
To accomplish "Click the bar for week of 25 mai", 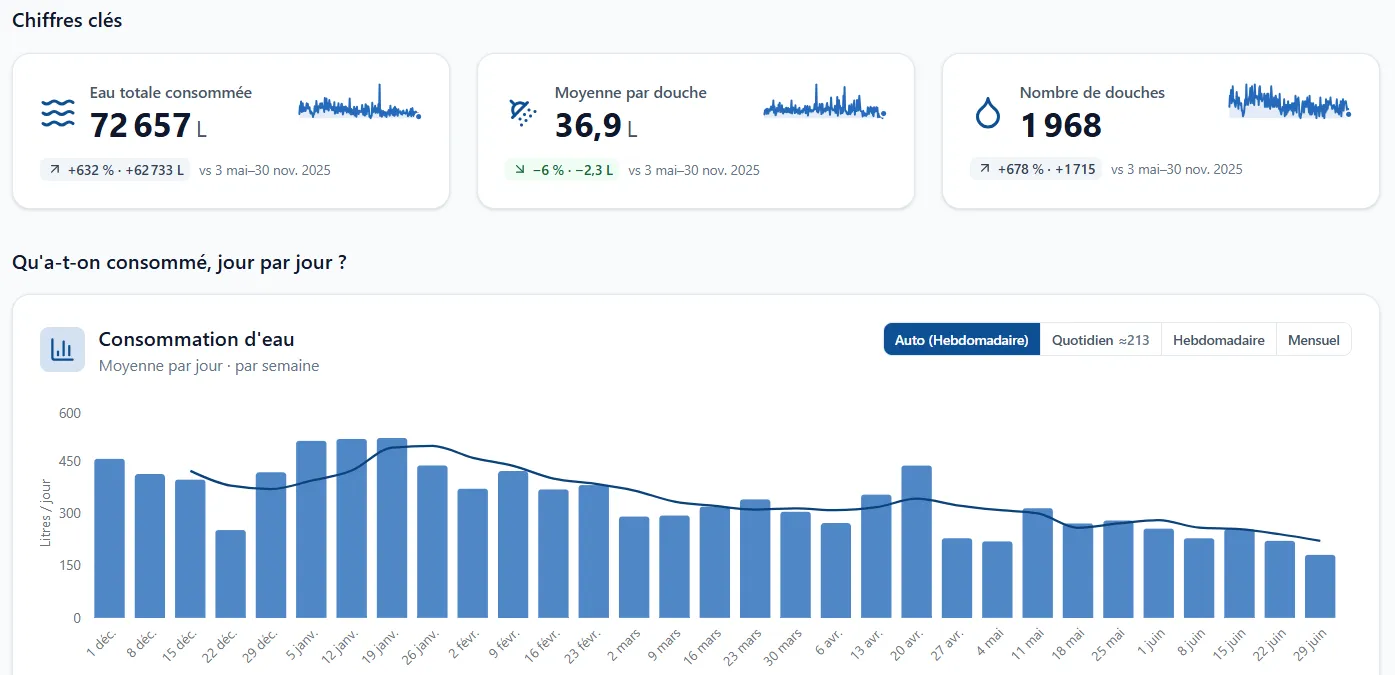I will pos(1119,570).
